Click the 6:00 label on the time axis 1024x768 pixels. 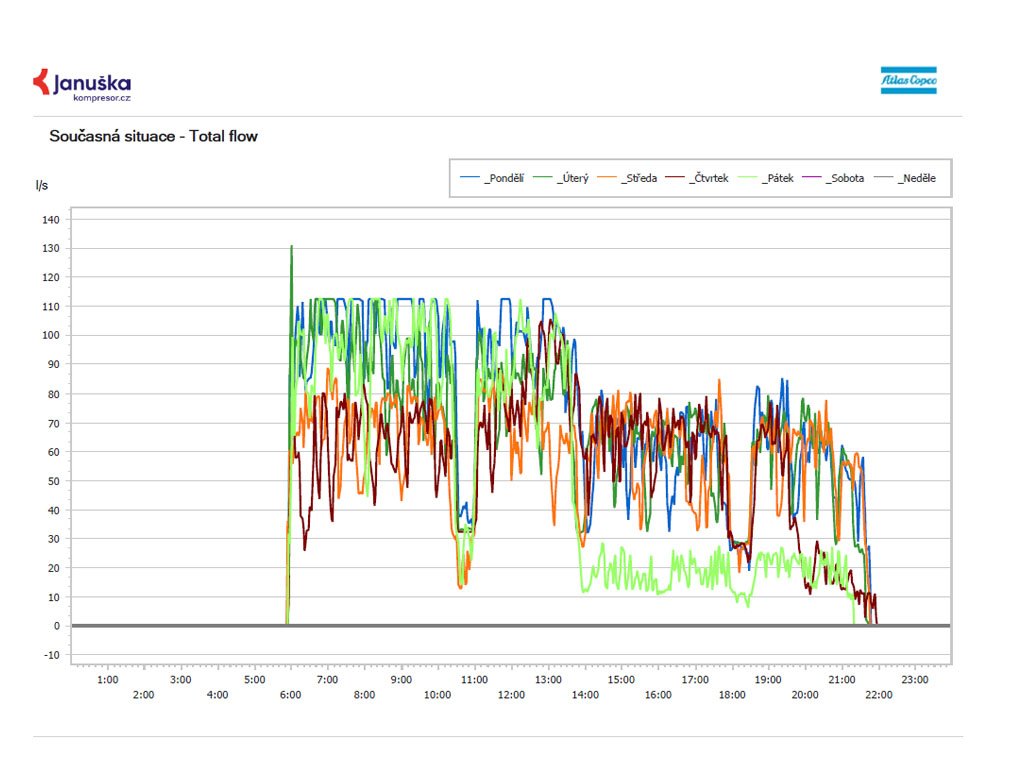point(290,694)
